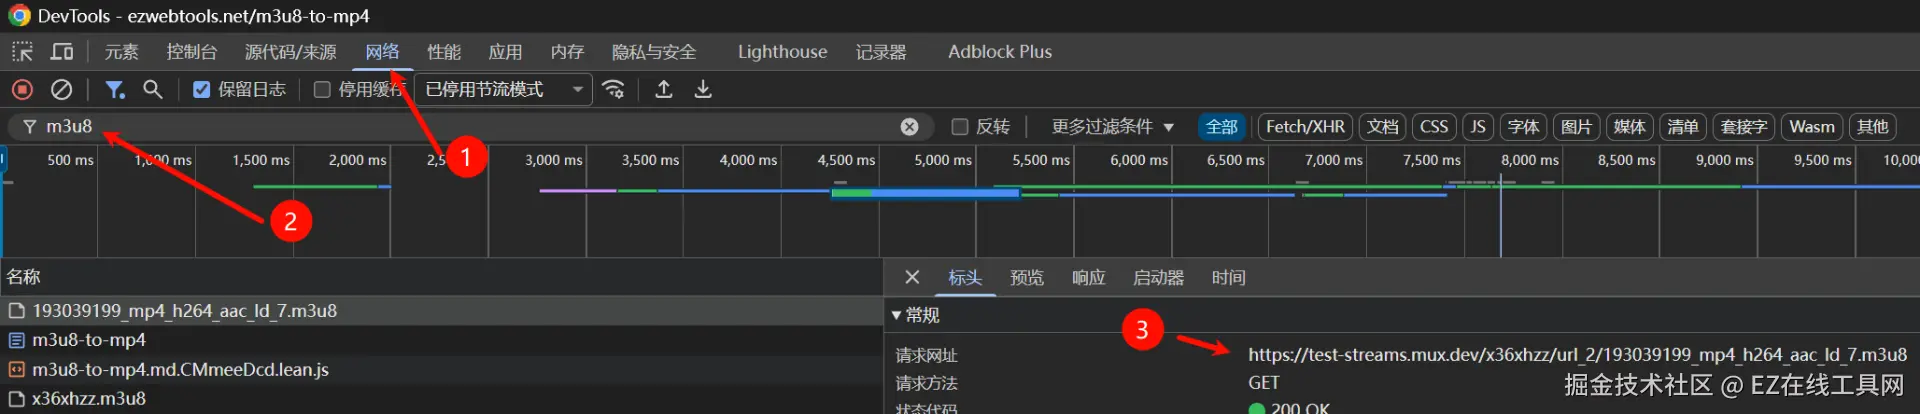1920x414 pixels.
Task: Filter by 图片 requests
Action: pos(1576,127)
